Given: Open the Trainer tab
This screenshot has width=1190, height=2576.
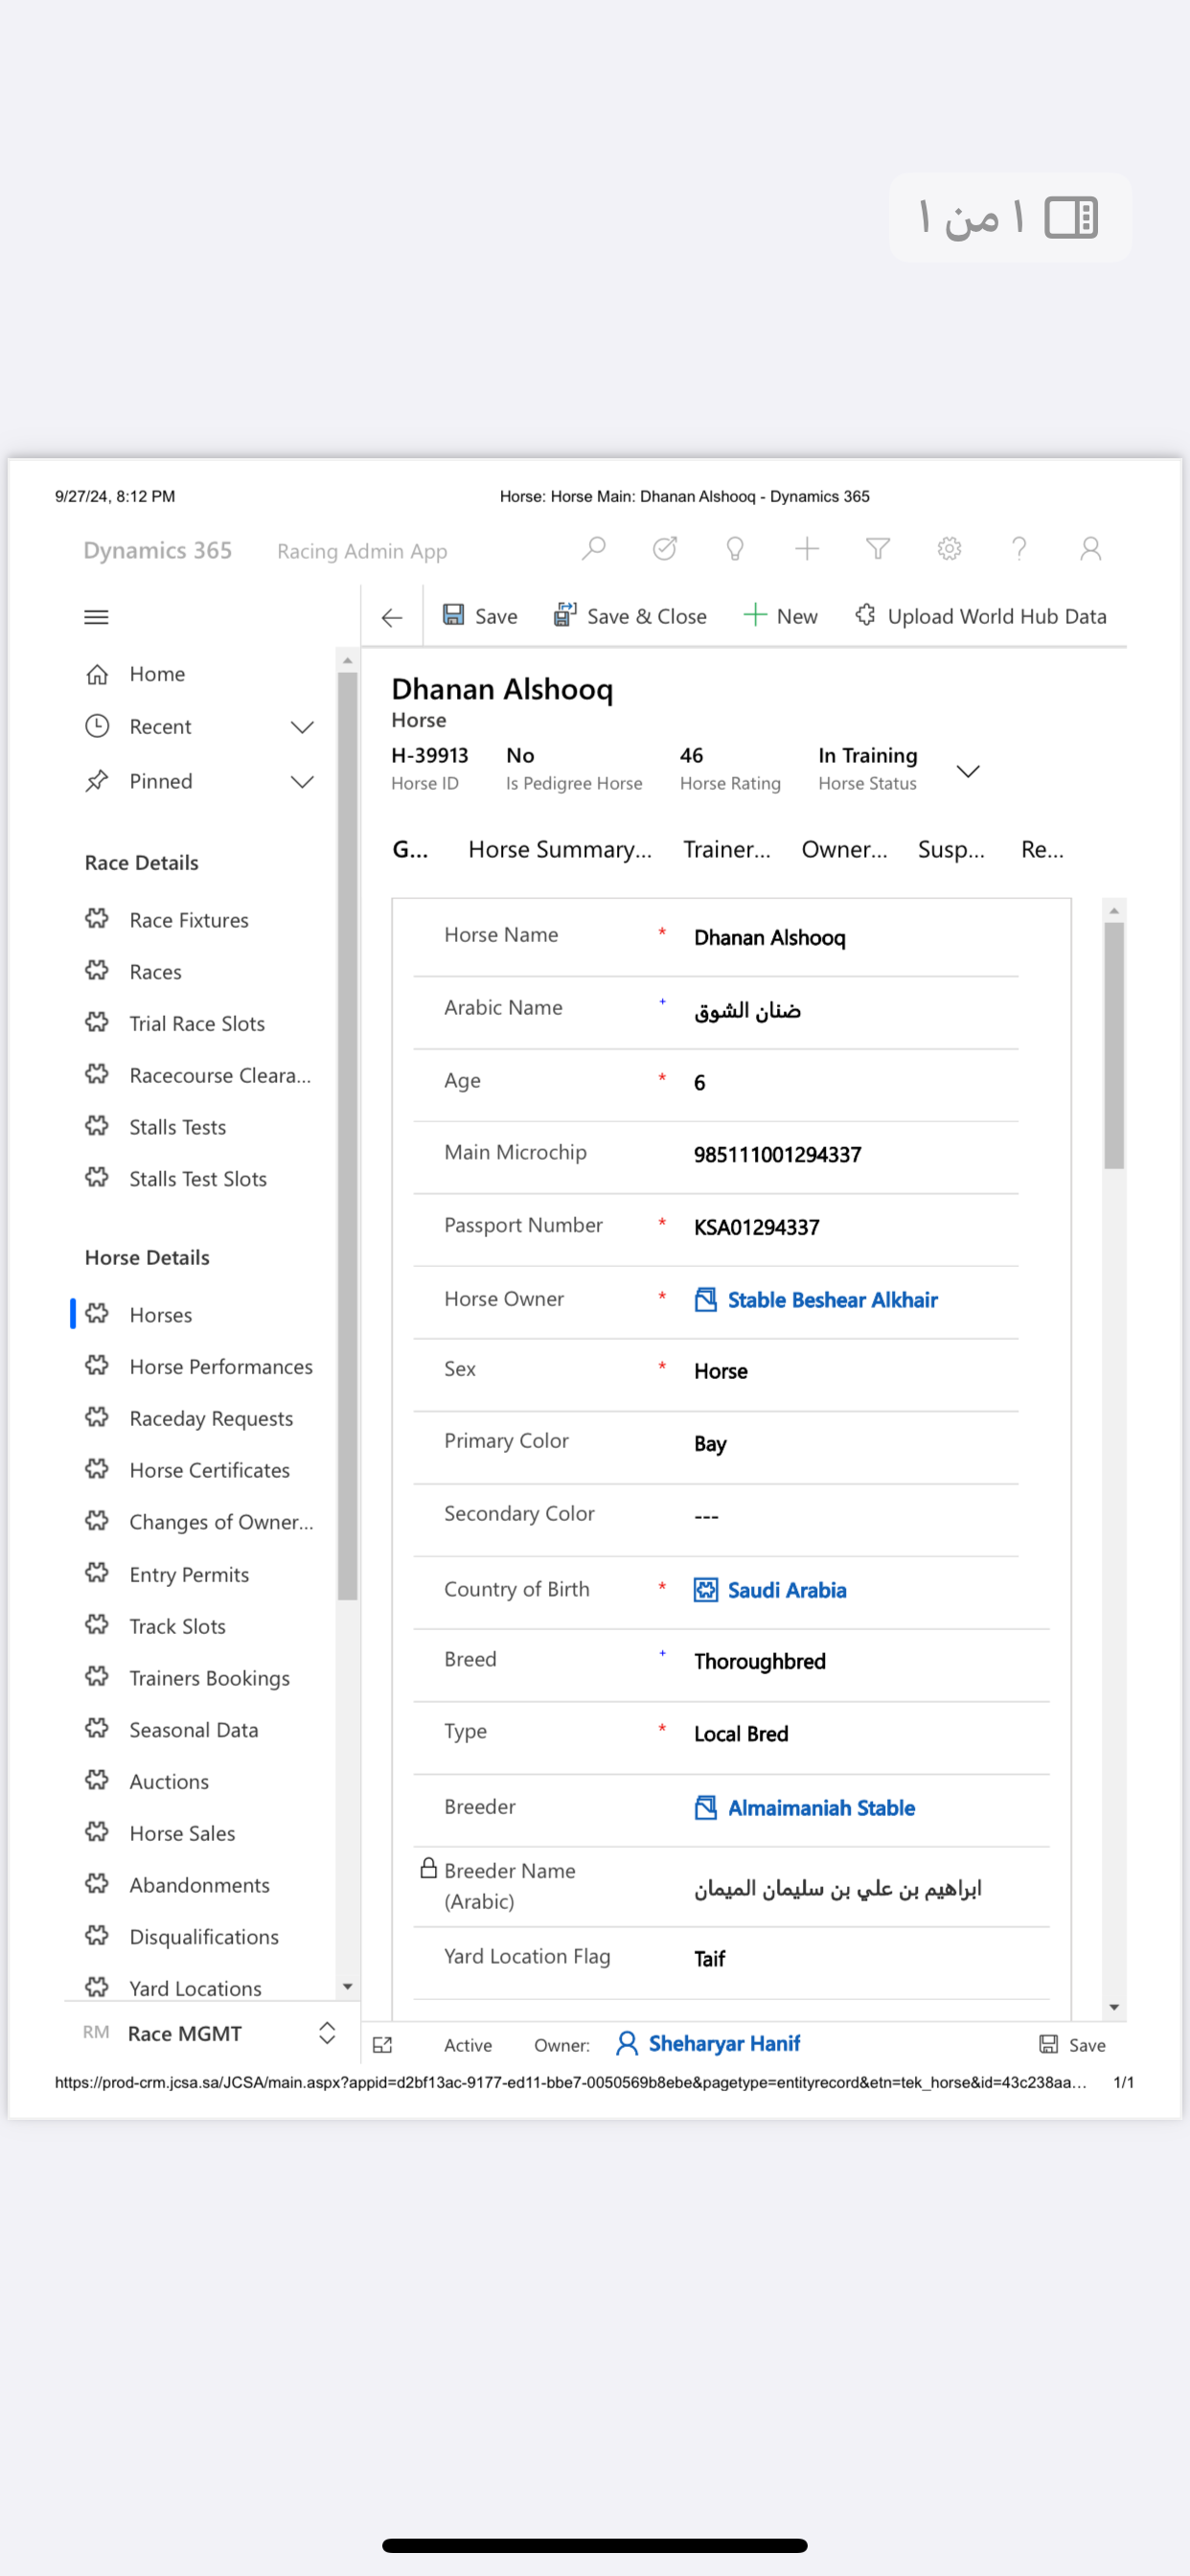Looking at the screenshot, I should (726, 849).
